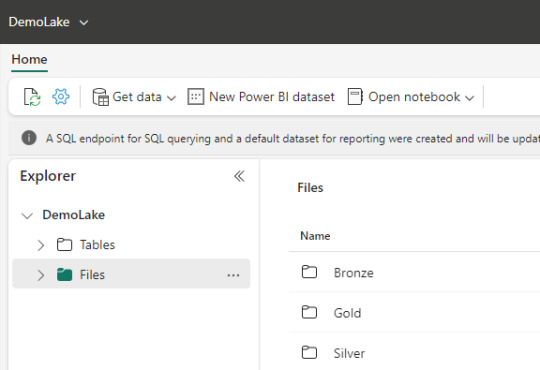The image size is (540, 370).
Task: Open the Gold folder
Action: [x=347, y=313]
